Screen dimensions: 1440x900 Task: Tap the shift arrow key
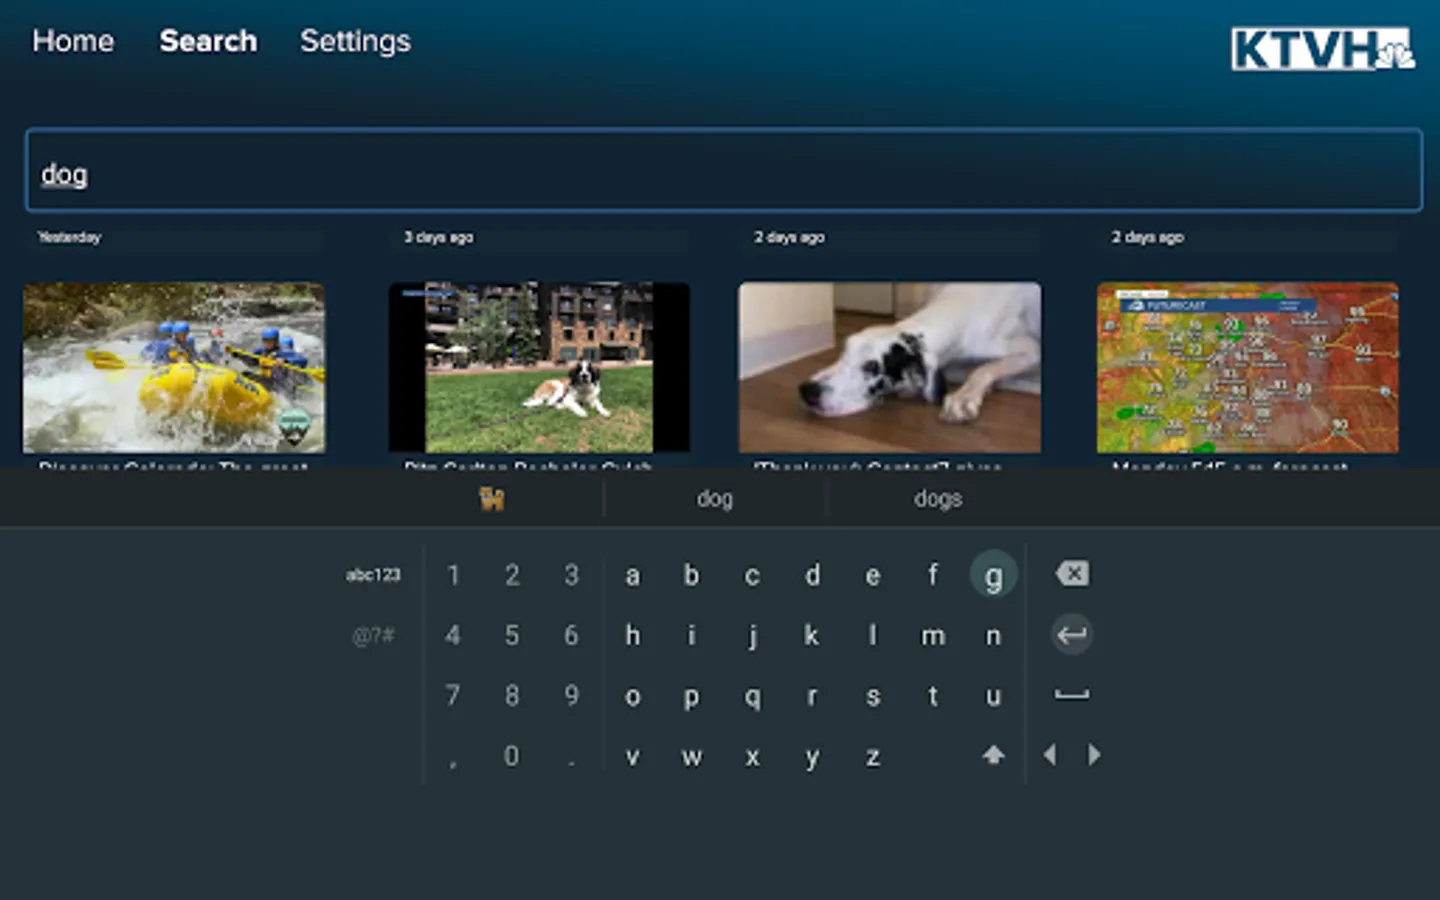click(993, 755)
